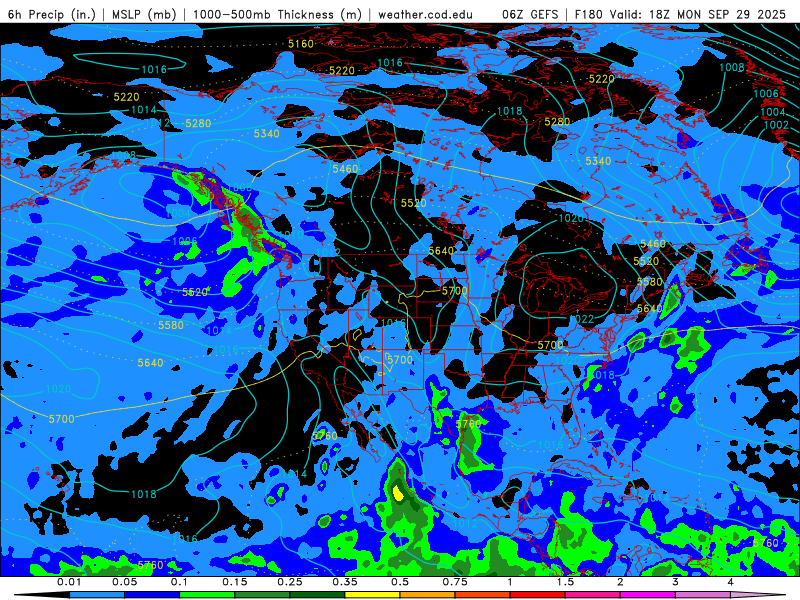Click the 0.05 legend value
This screenshot has width=800, height=600.
coord(124,582)
